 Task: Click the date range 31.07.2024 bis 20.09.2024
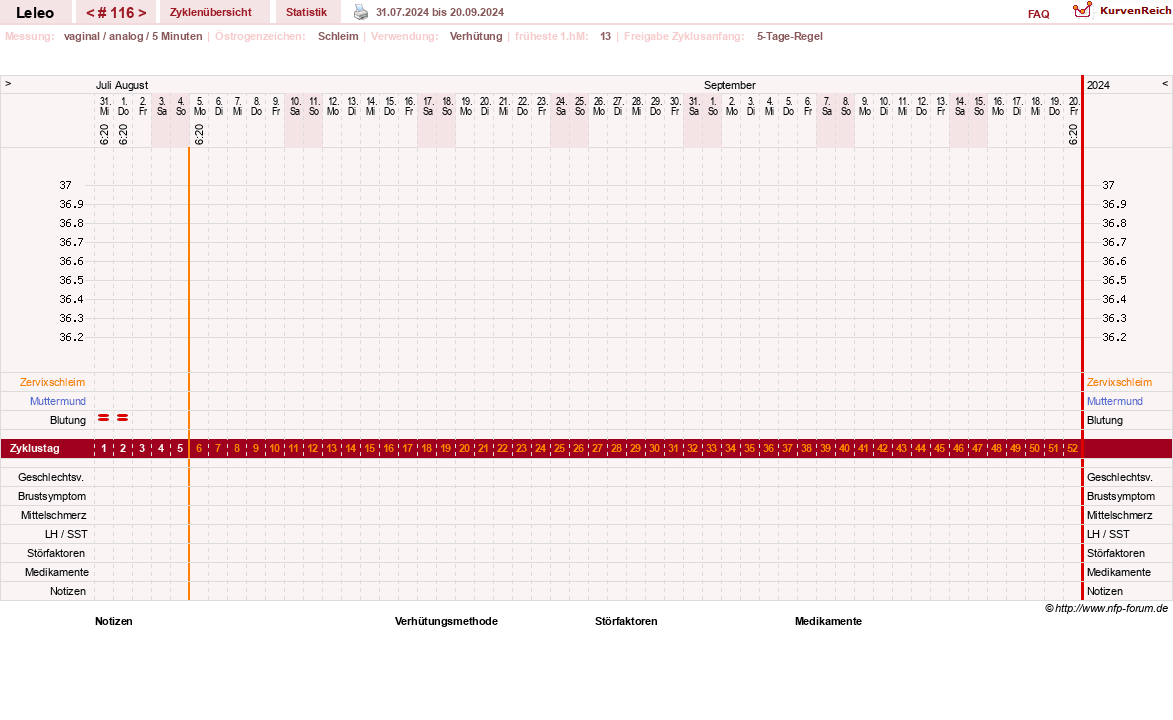[x=440, y=13]
